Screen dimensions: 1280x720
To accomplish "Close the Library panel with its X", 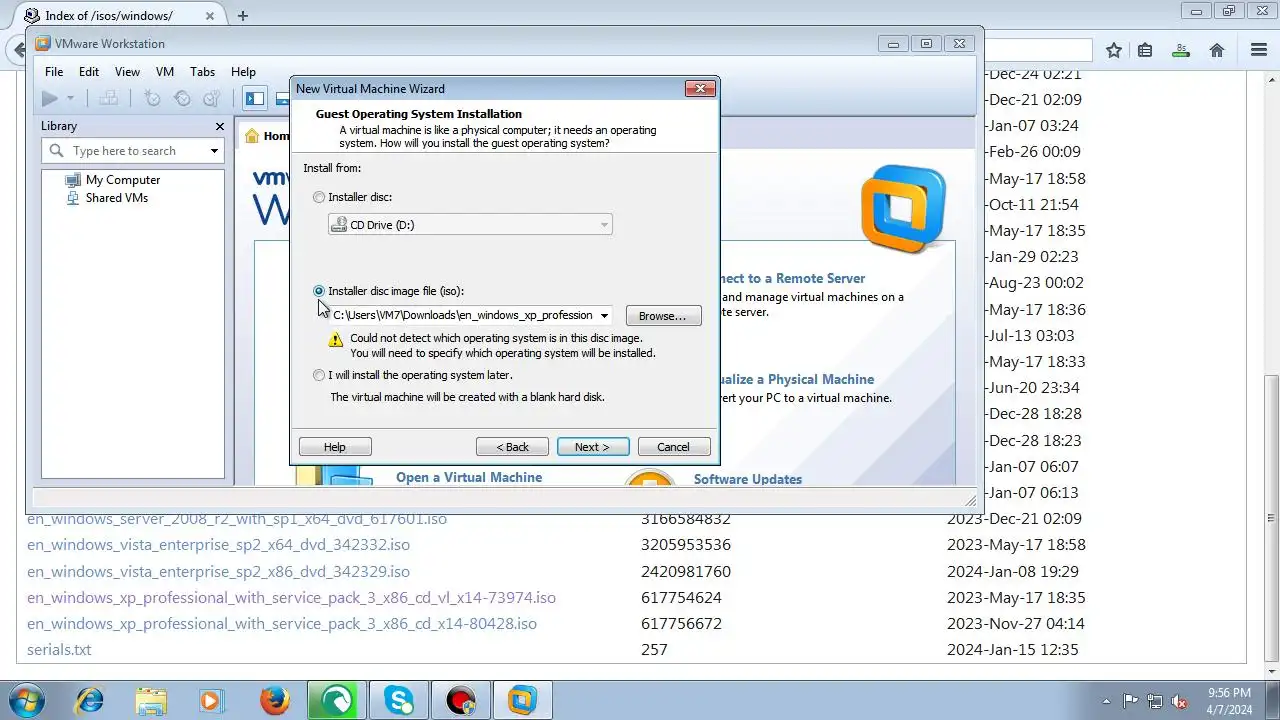I will [220, 126].
